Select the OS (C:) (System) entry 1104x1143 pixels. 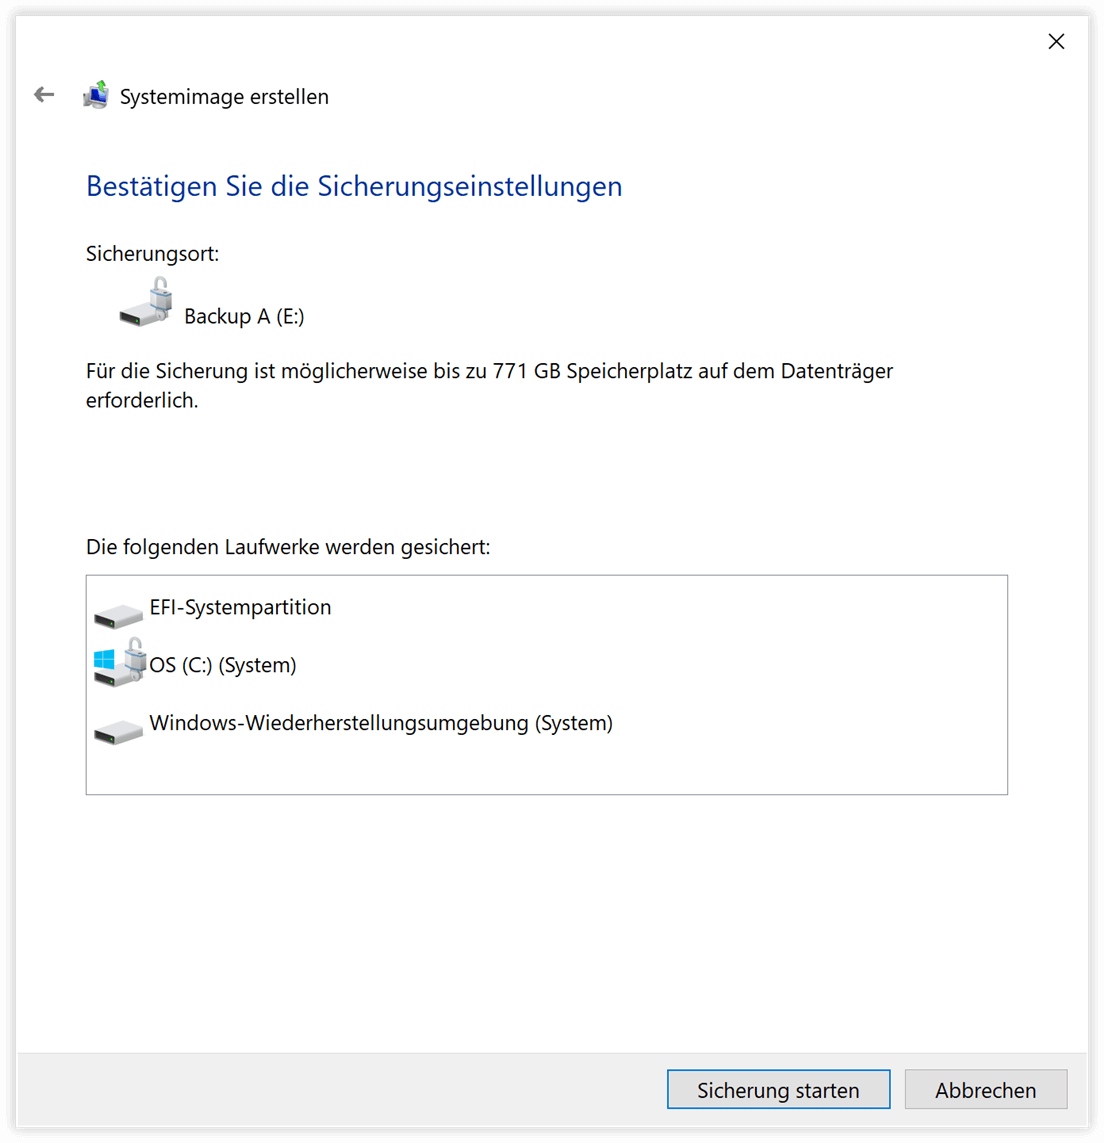coord(222,665)
